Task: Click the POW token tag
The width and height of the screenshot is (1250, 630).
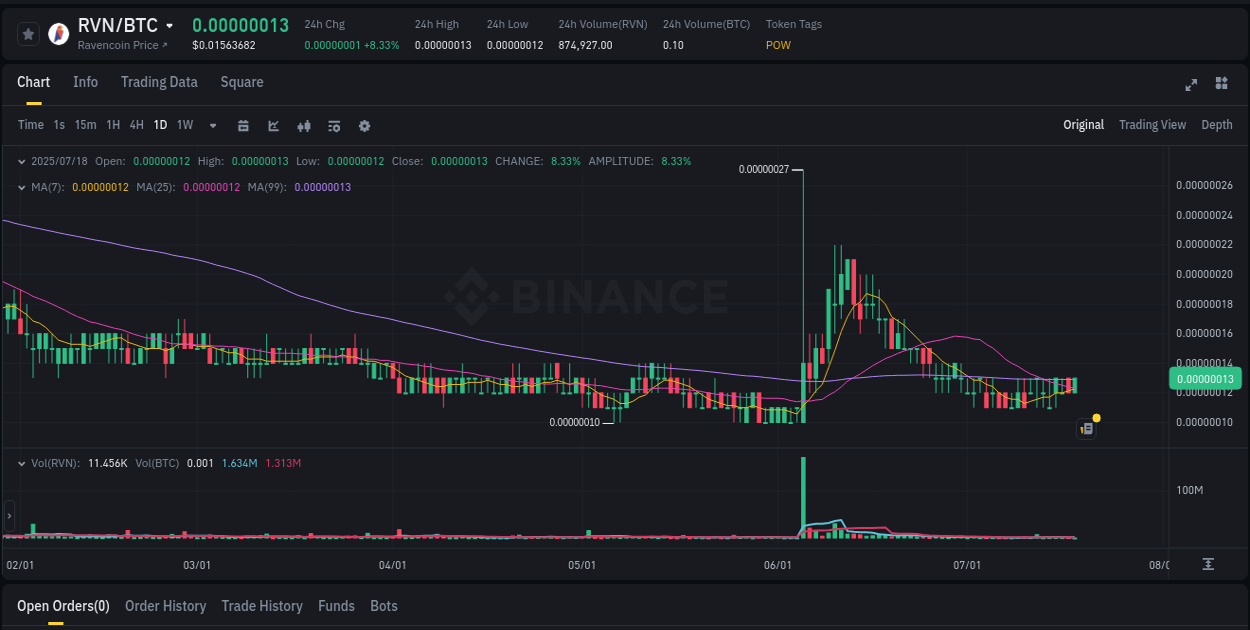Action: click(778, 45)
